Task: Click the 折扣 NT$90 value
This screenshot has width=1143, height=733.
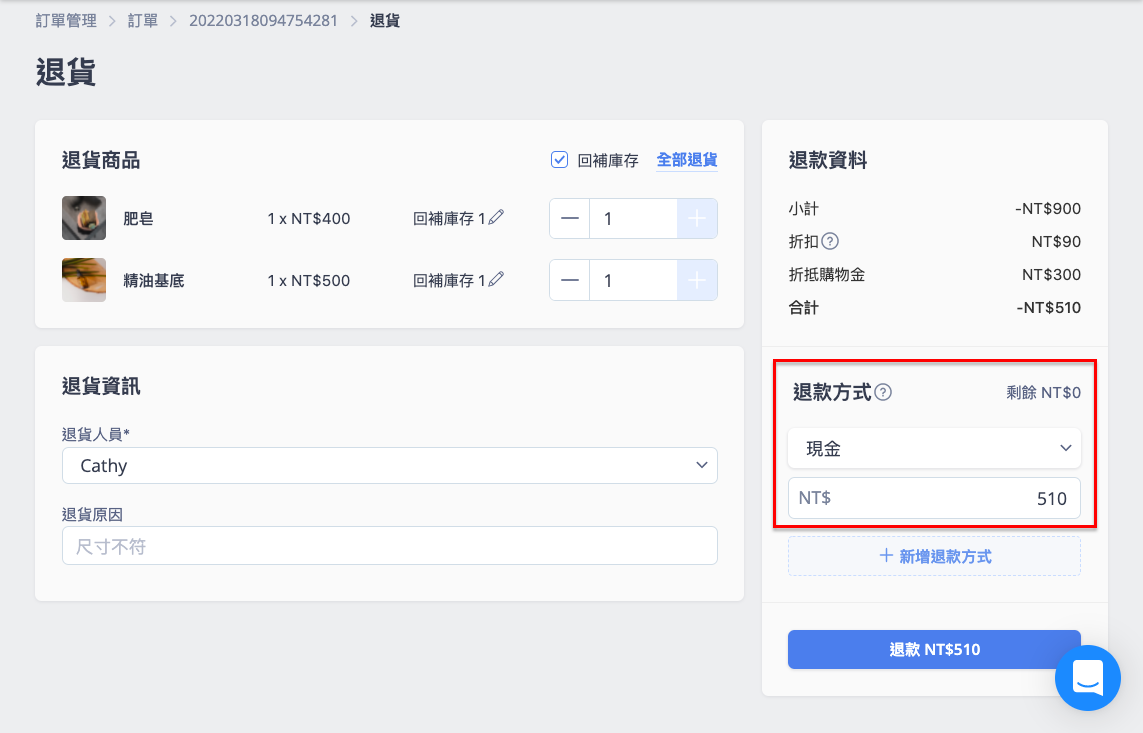Action: 1056,241
